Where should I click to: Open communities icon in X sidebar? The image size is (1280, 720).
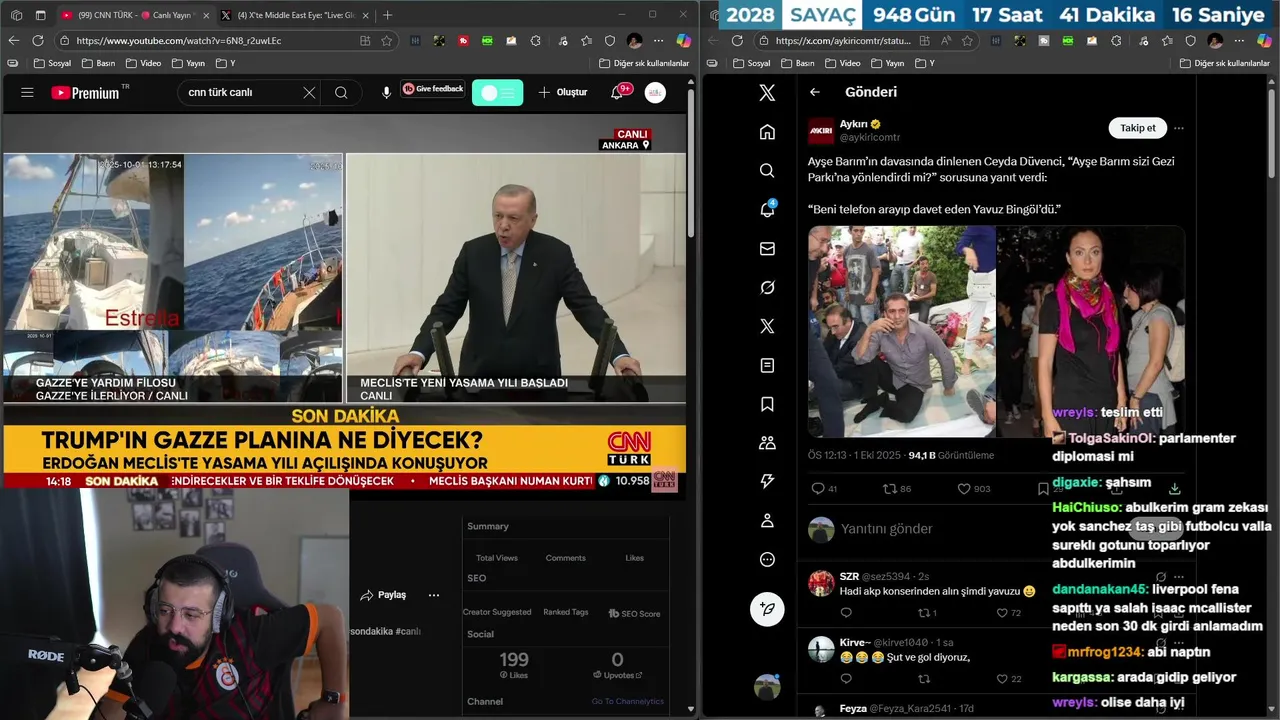pos(767,443)
